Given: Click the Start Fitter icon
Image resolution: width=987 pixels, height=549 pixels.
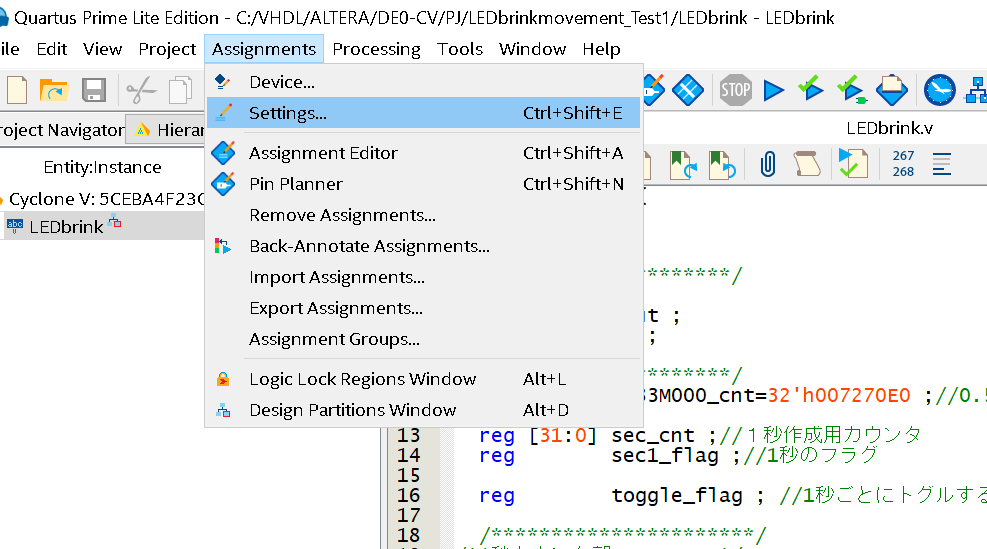Looking at the screenshot, I should pos(892,89).
